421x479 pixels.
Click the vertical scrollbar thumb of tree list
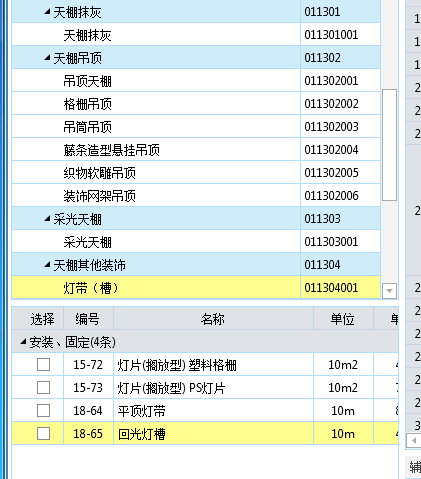point(389,145)
